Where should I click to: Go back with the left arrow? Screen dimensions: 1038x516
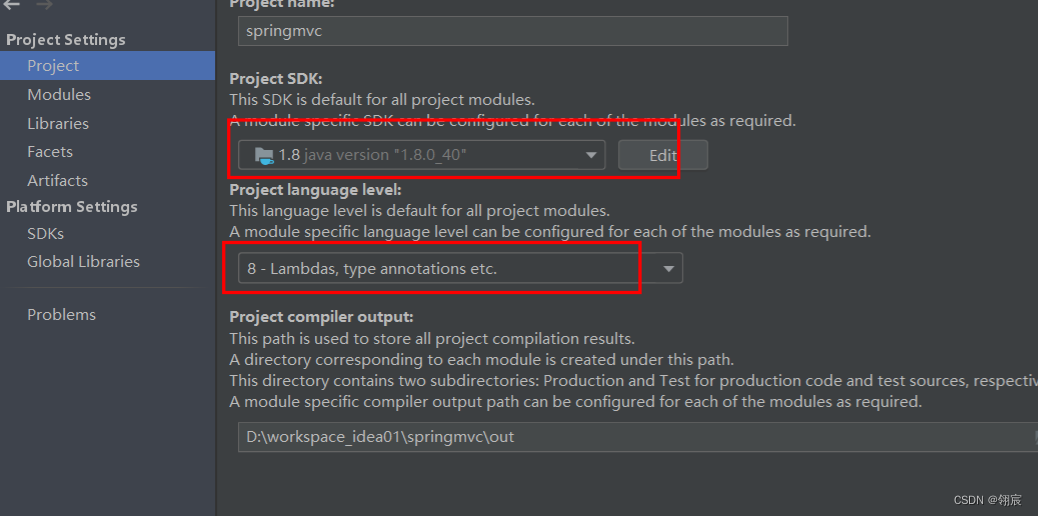tap(12, 5)
